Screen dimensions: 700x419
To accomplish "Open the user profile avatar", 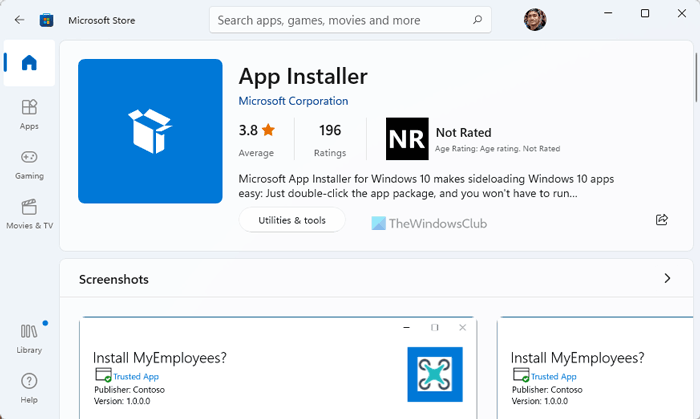I will pos(535,19).
